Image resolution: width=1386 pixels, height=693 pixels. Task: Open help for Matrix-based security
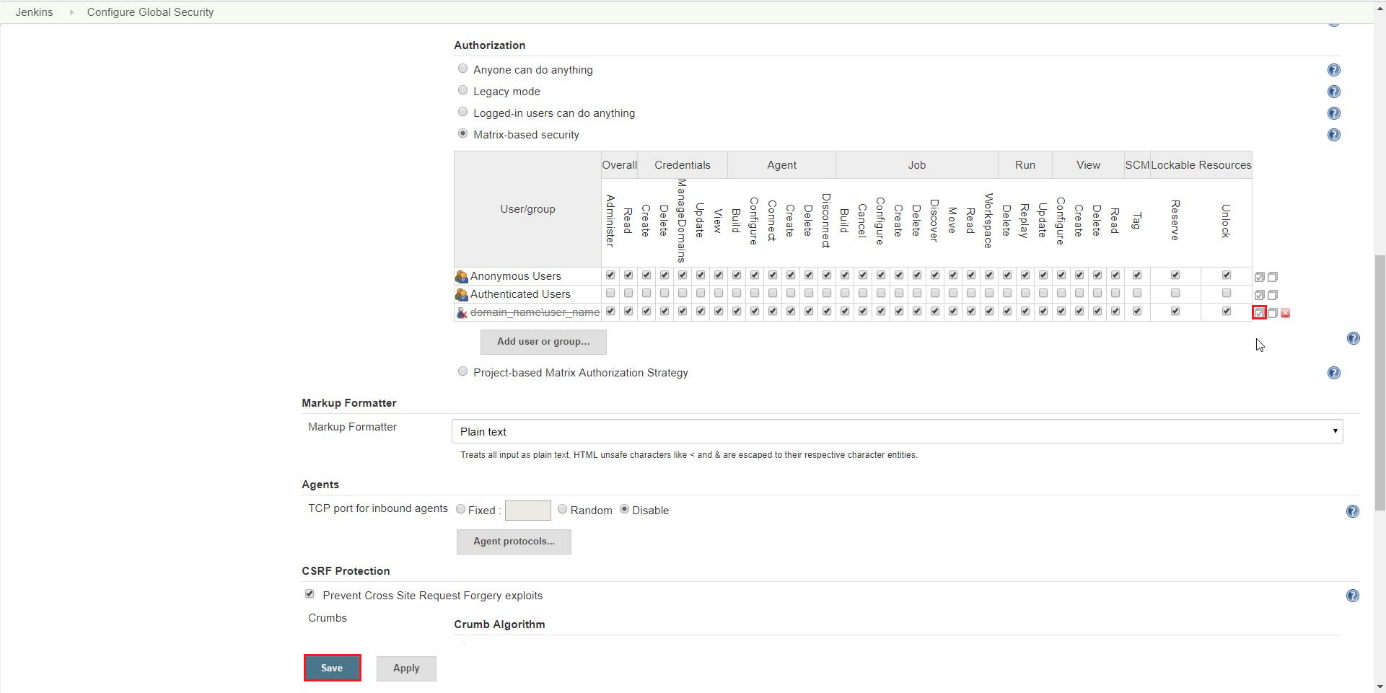pyautogui.click(x=1333, y=135)
